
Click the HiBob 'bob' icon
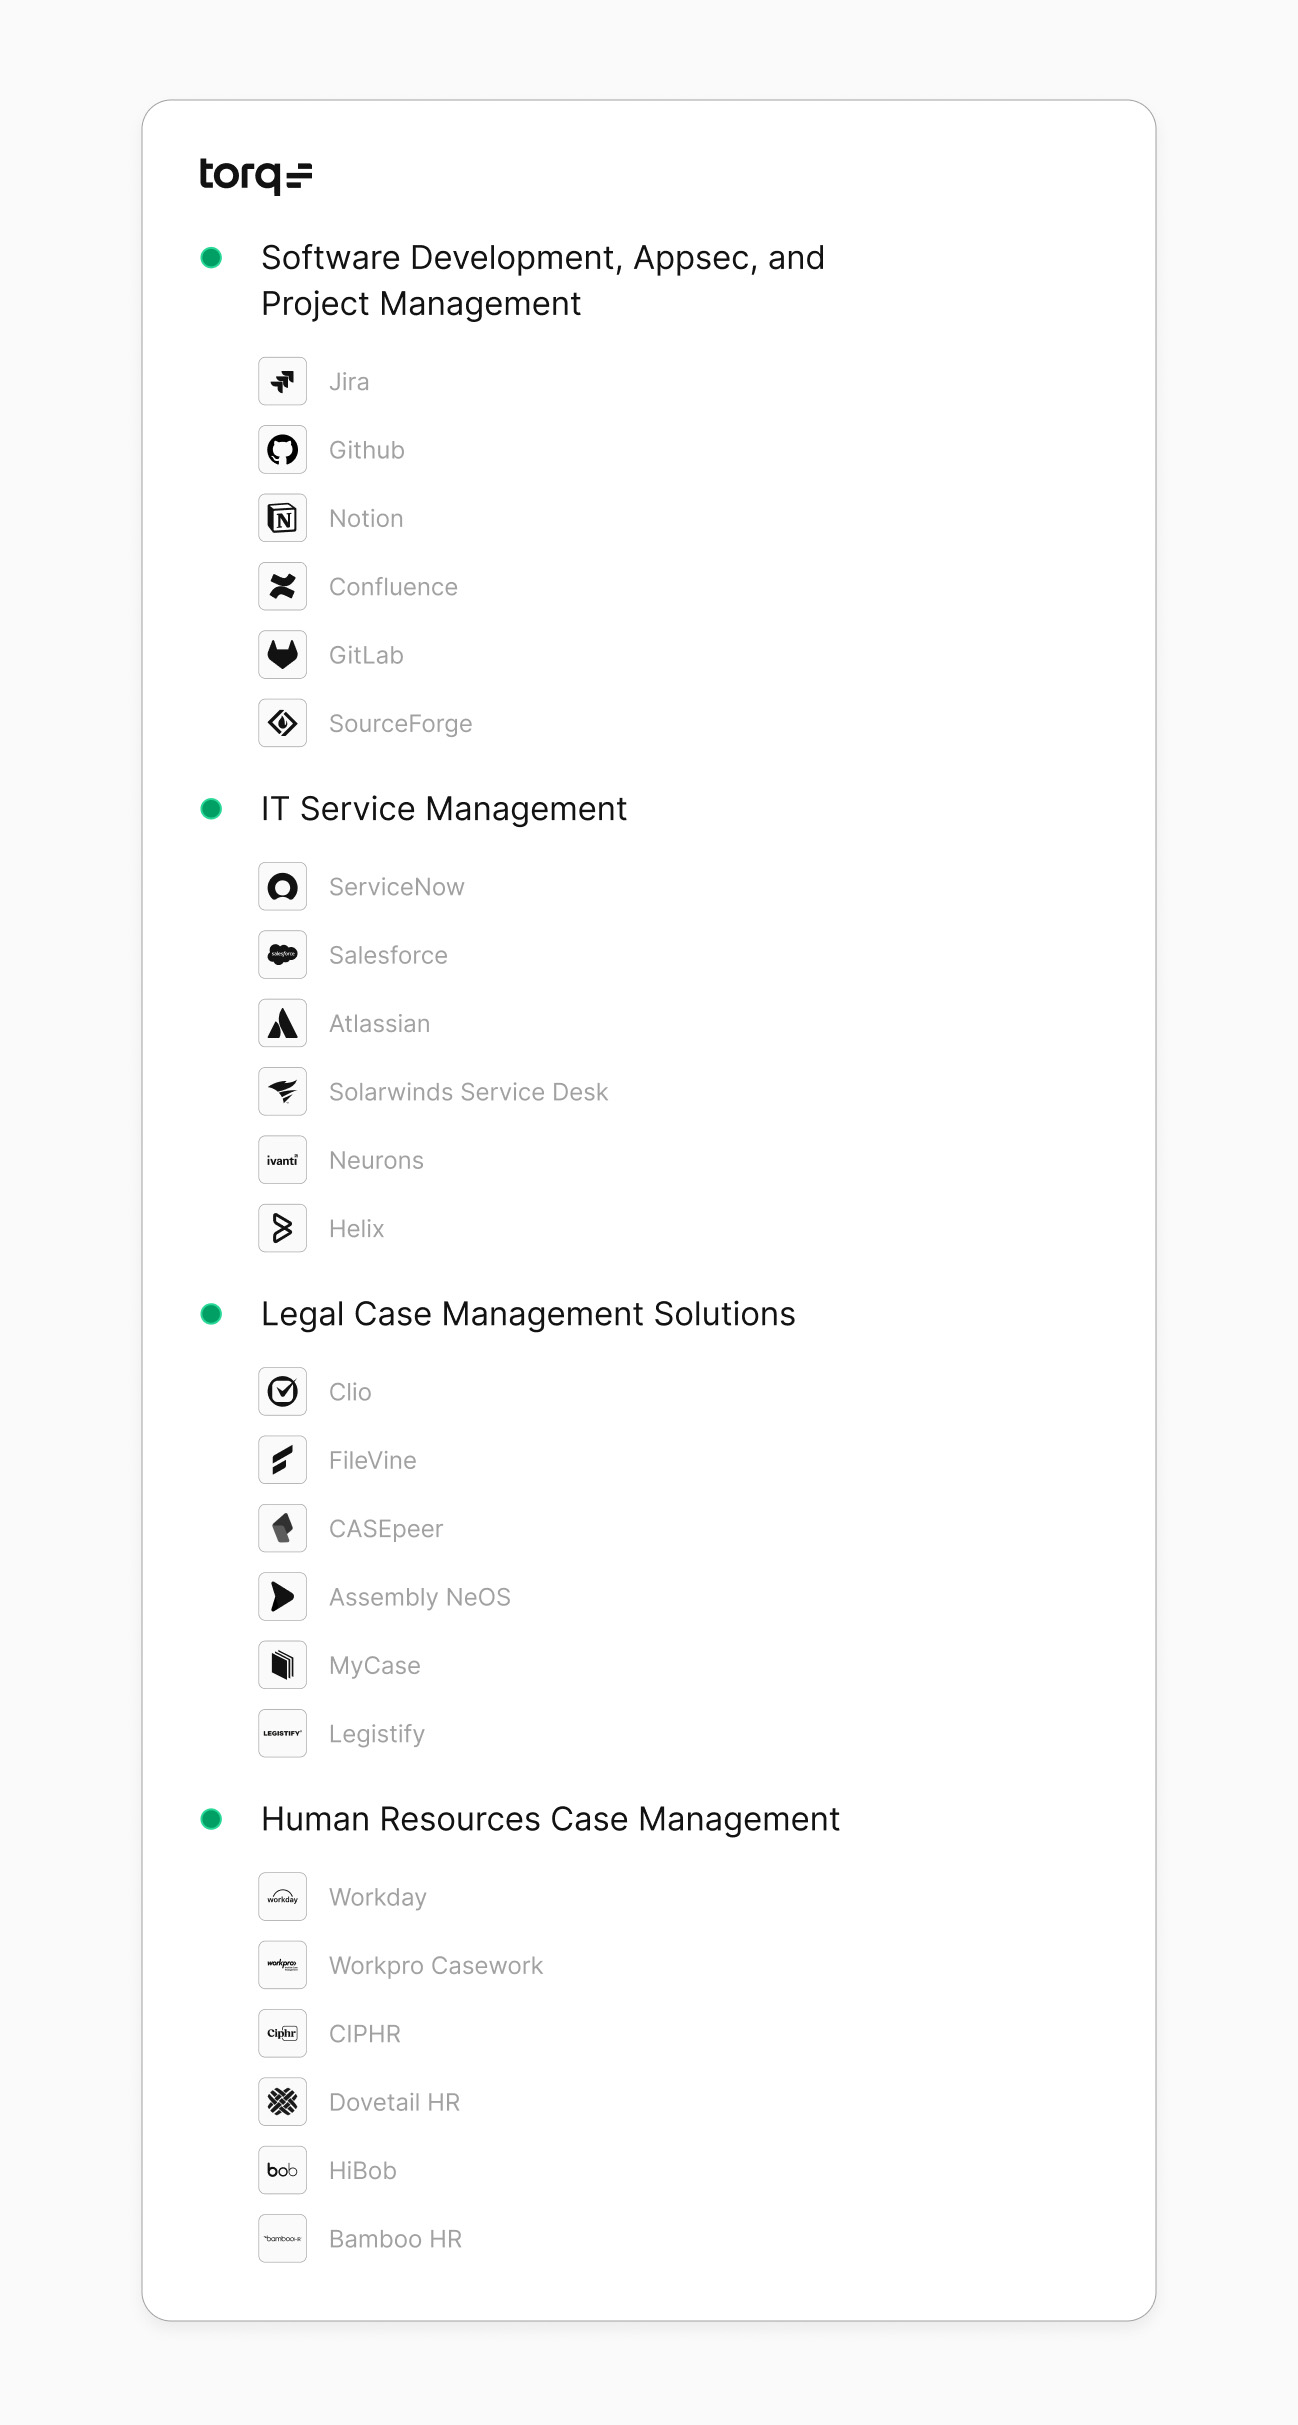tap(282, 2170)
